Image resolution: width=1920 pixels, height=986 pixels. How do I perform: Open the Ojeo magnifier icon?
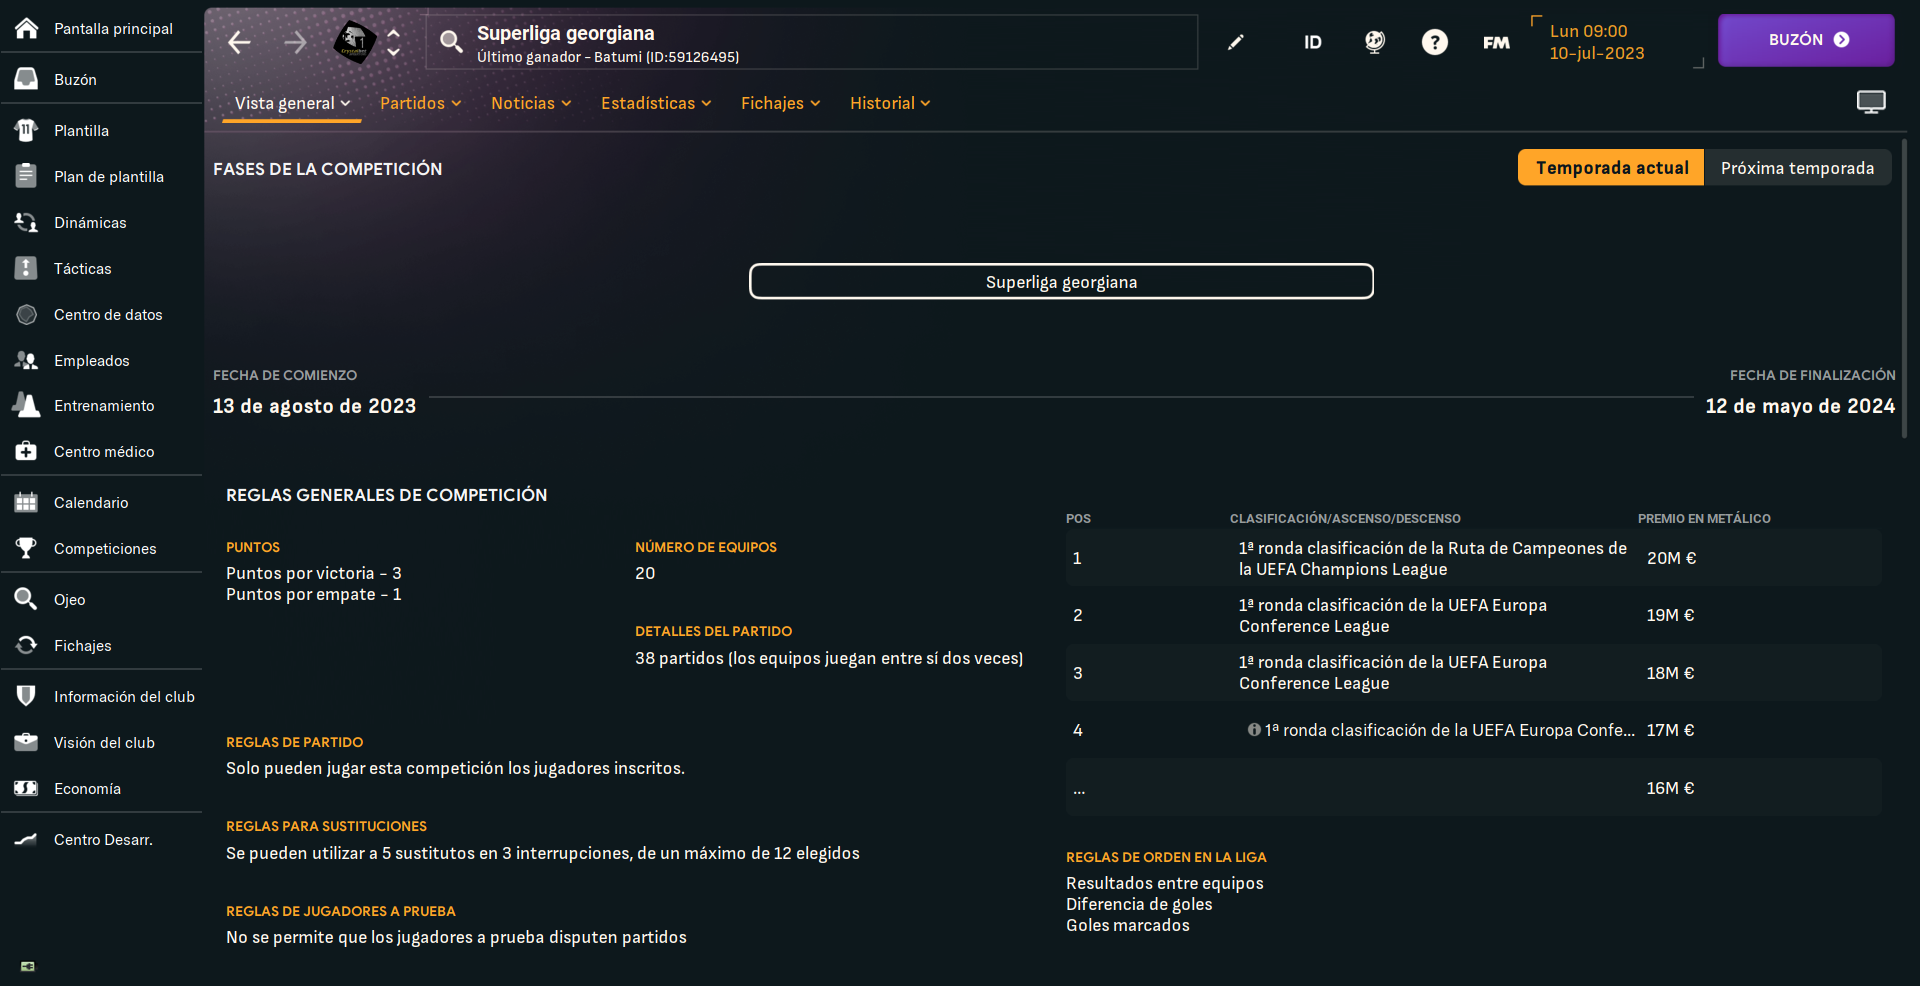(27, 599)
